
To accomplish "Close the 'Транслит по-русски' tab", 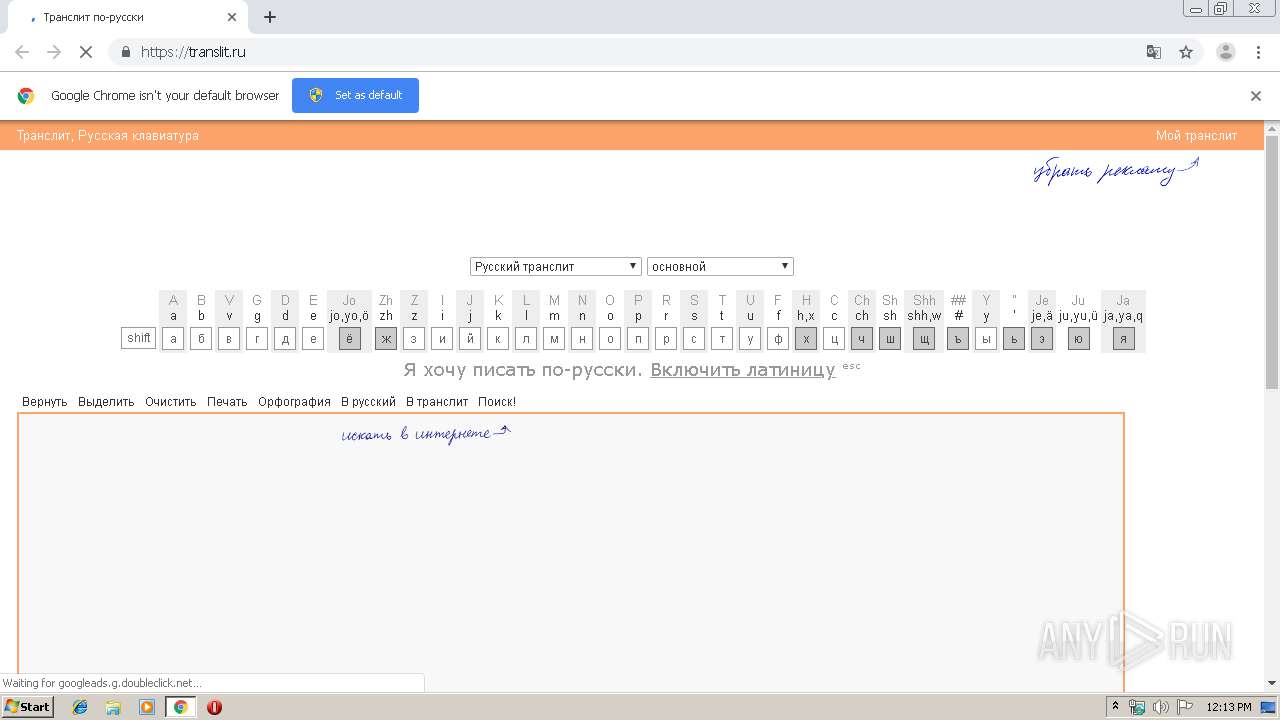I will (x=232, y=17).
